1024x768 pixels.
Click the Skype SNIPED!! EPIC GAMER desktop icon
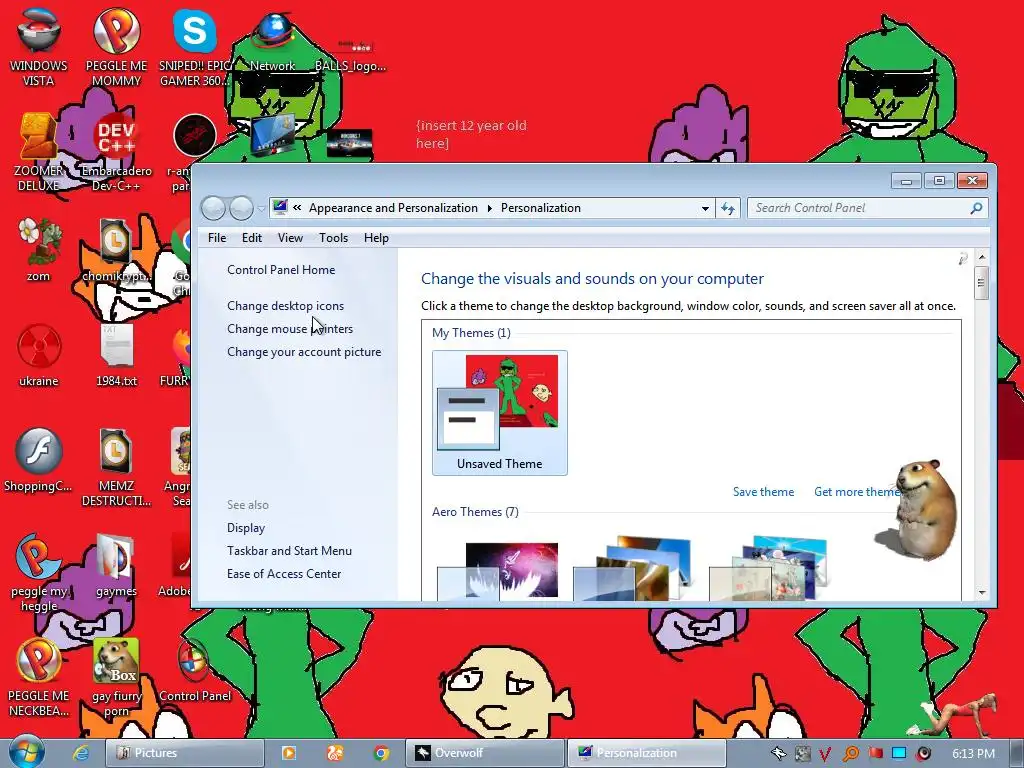[195, 46]
